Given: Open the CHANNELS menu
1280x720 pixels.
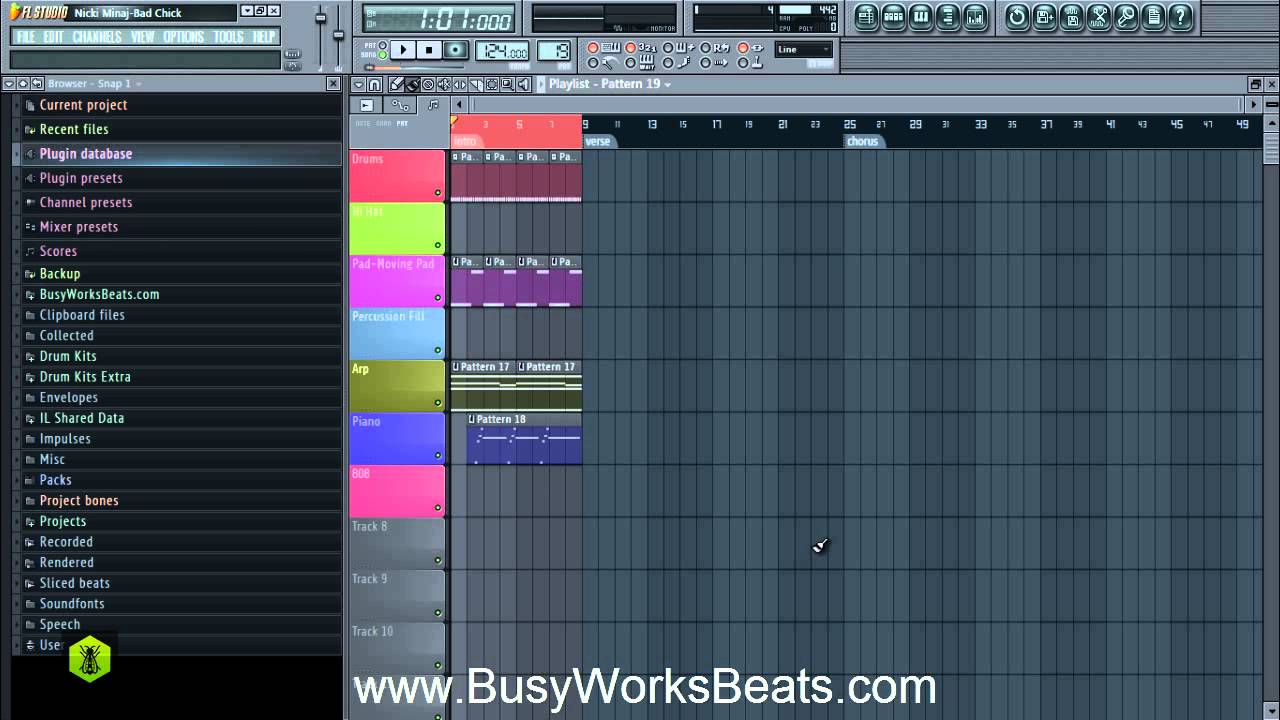Looking at the screenshot, I should click(97, 37).
